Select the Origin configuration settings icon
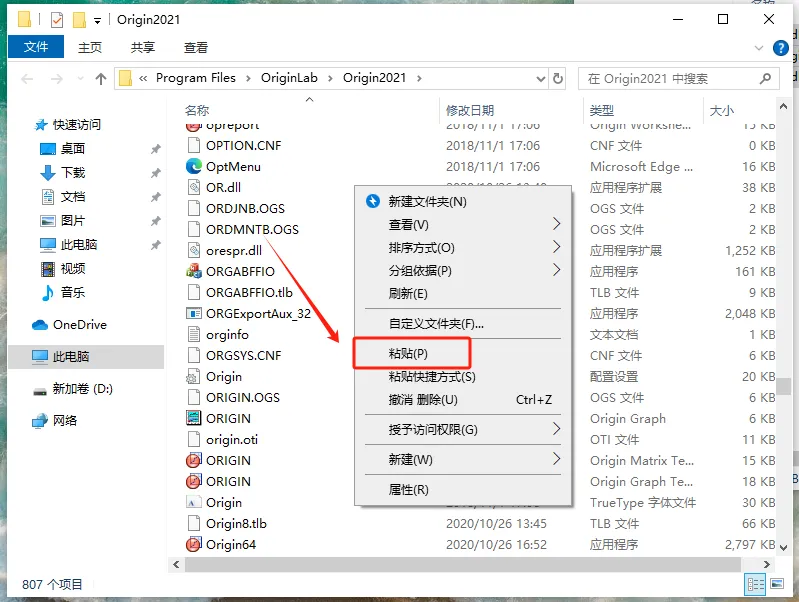 (194, 376)
